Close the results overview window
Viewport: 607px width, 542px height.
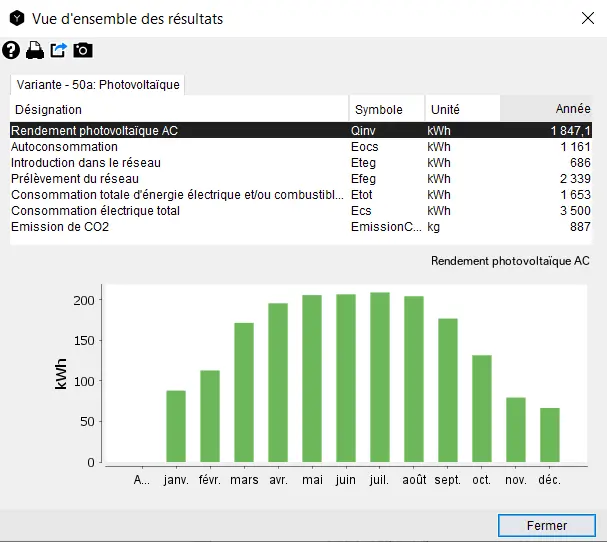tap(586, 18)
